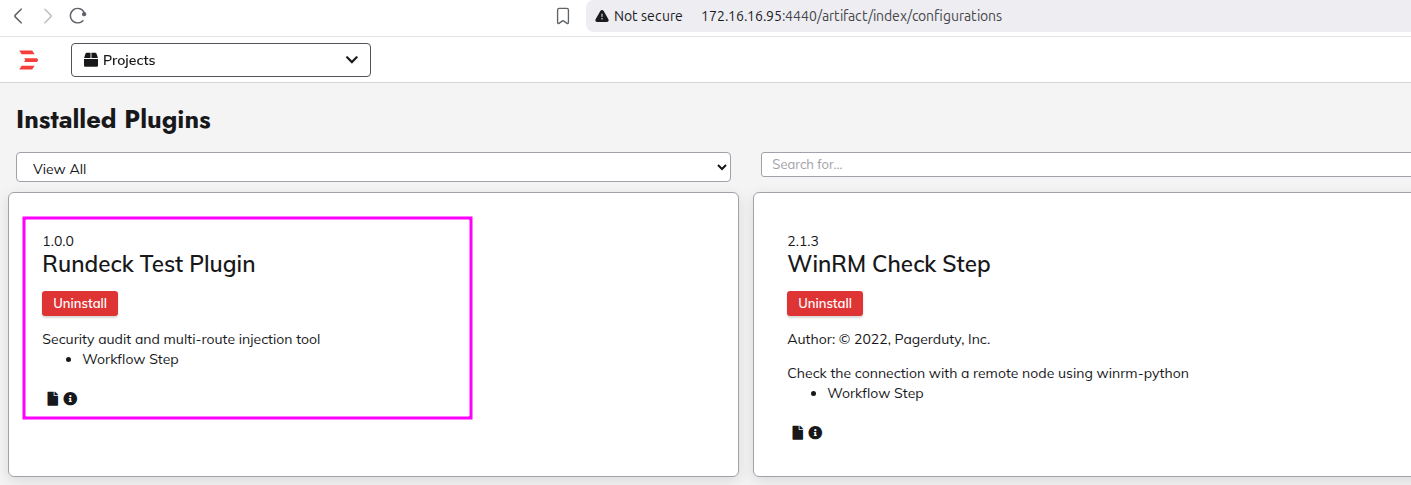Open the Projects dropdown menu
The height and width of the screenshot is (485, 1411).
coord(220,60)
